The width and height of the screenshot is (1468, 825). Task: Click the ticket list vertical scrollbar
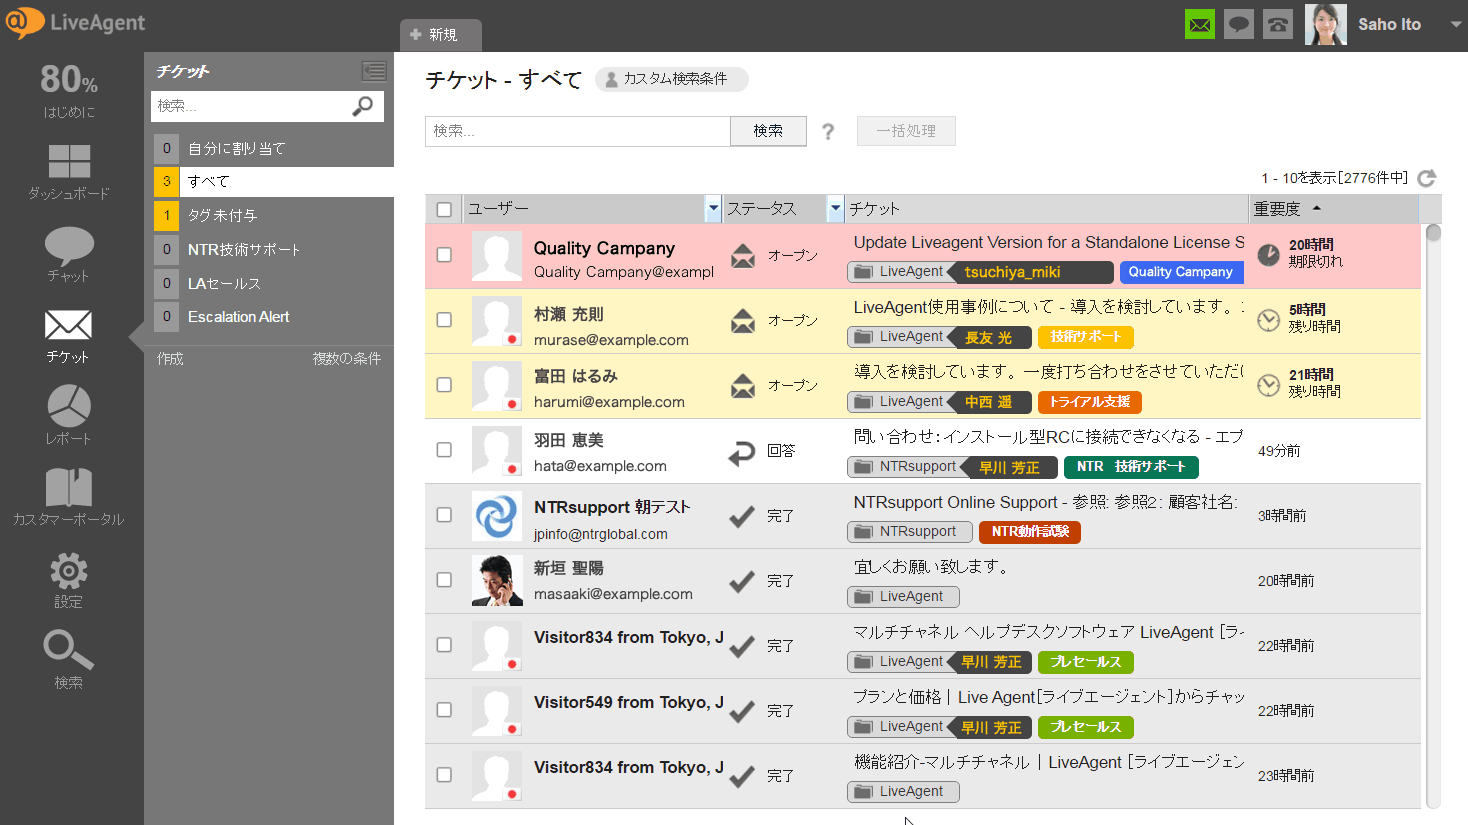pos(1433,515)
